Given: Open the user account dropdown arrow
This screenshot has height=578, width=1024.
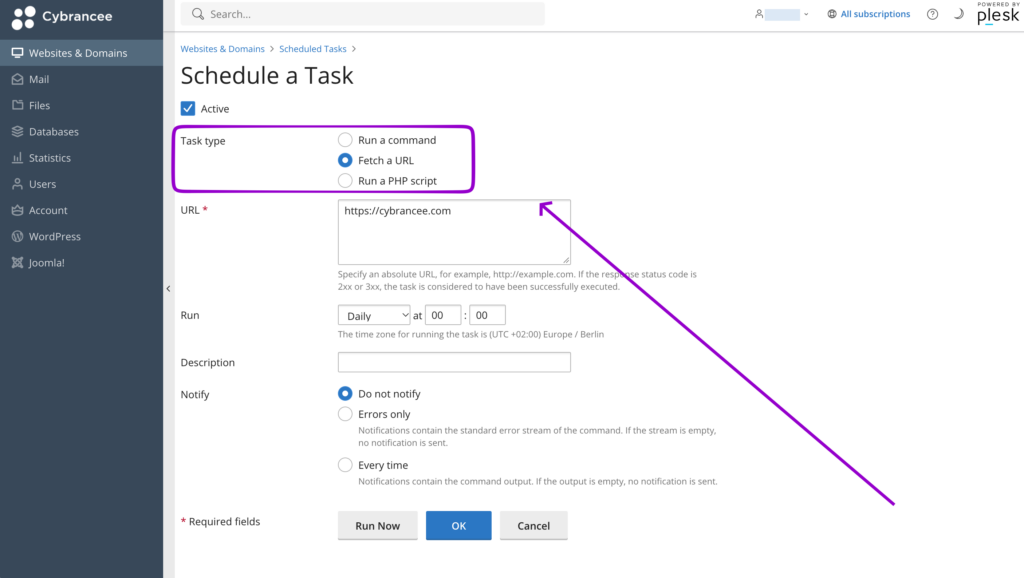Looking at the screenshot, I should [x=806, y=14].
